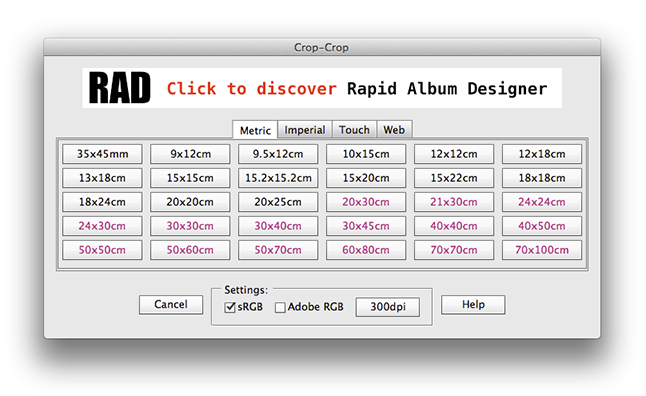Select the 30x30cm size button
646x396 pixels.
coord(190,226)
